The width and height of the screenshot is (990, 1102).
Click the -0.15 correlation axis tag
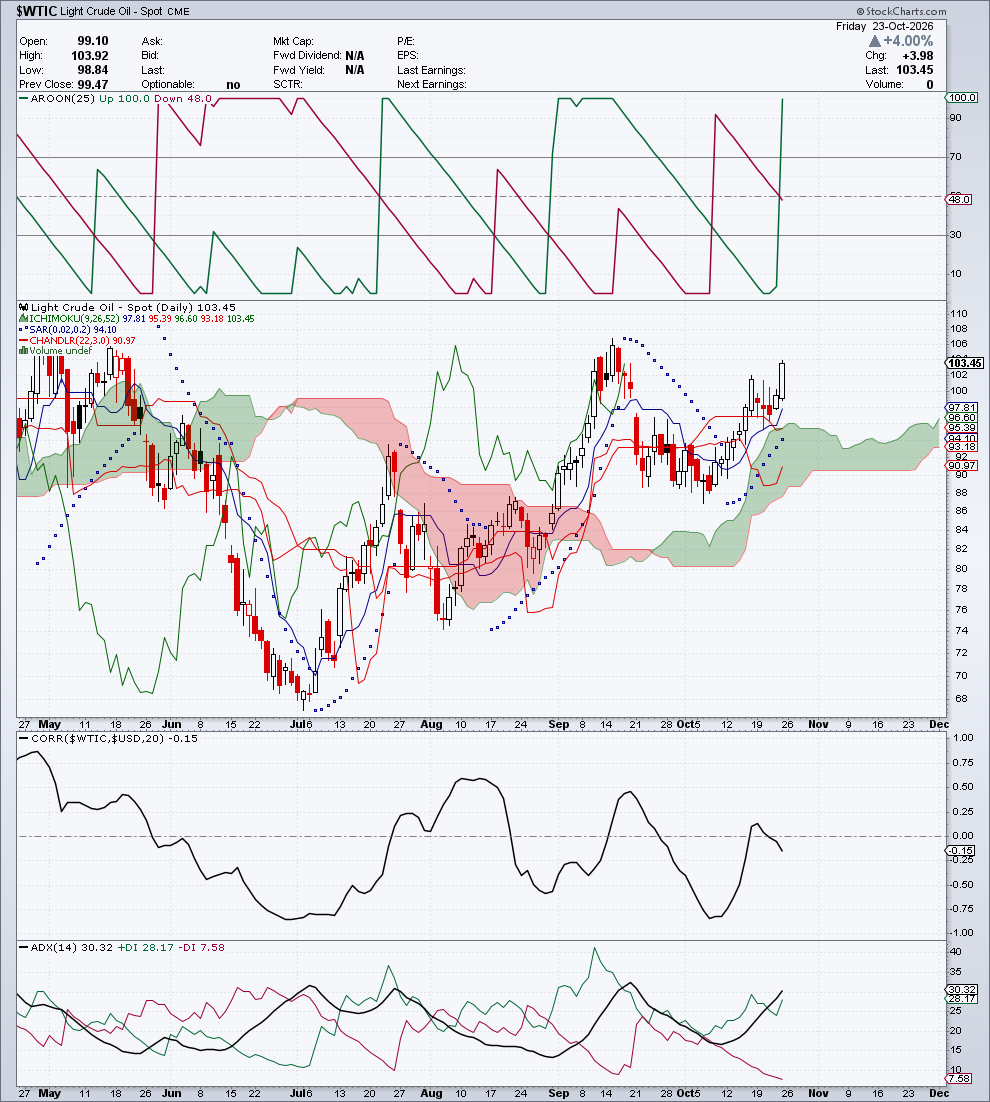tap(960, 850)
